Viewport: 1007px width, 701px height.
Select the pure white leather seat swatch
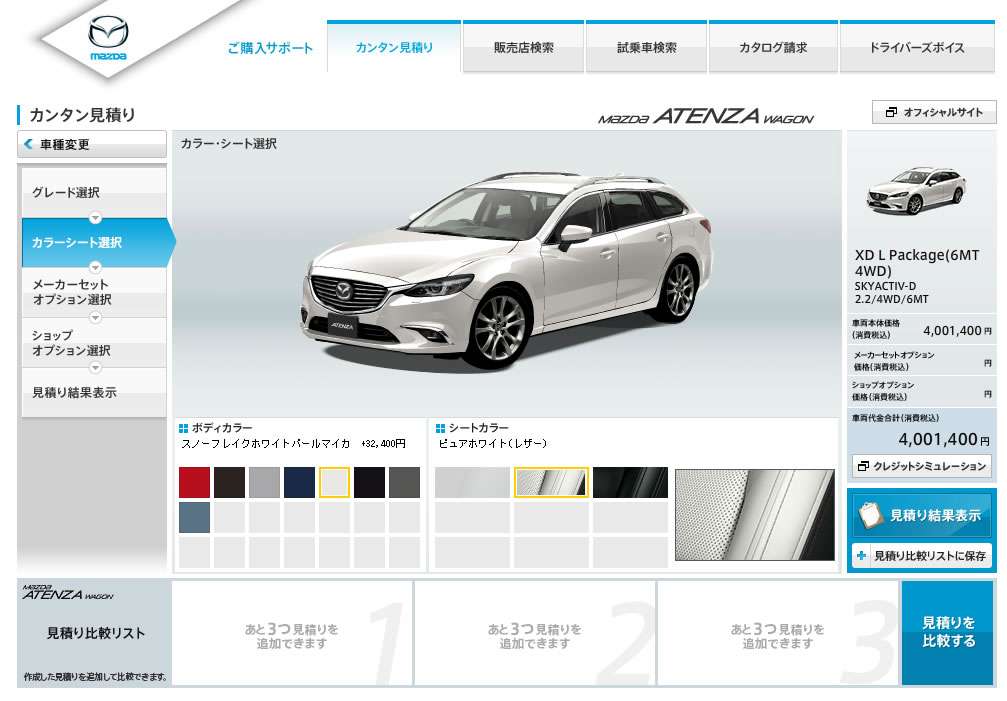(551, 482)
